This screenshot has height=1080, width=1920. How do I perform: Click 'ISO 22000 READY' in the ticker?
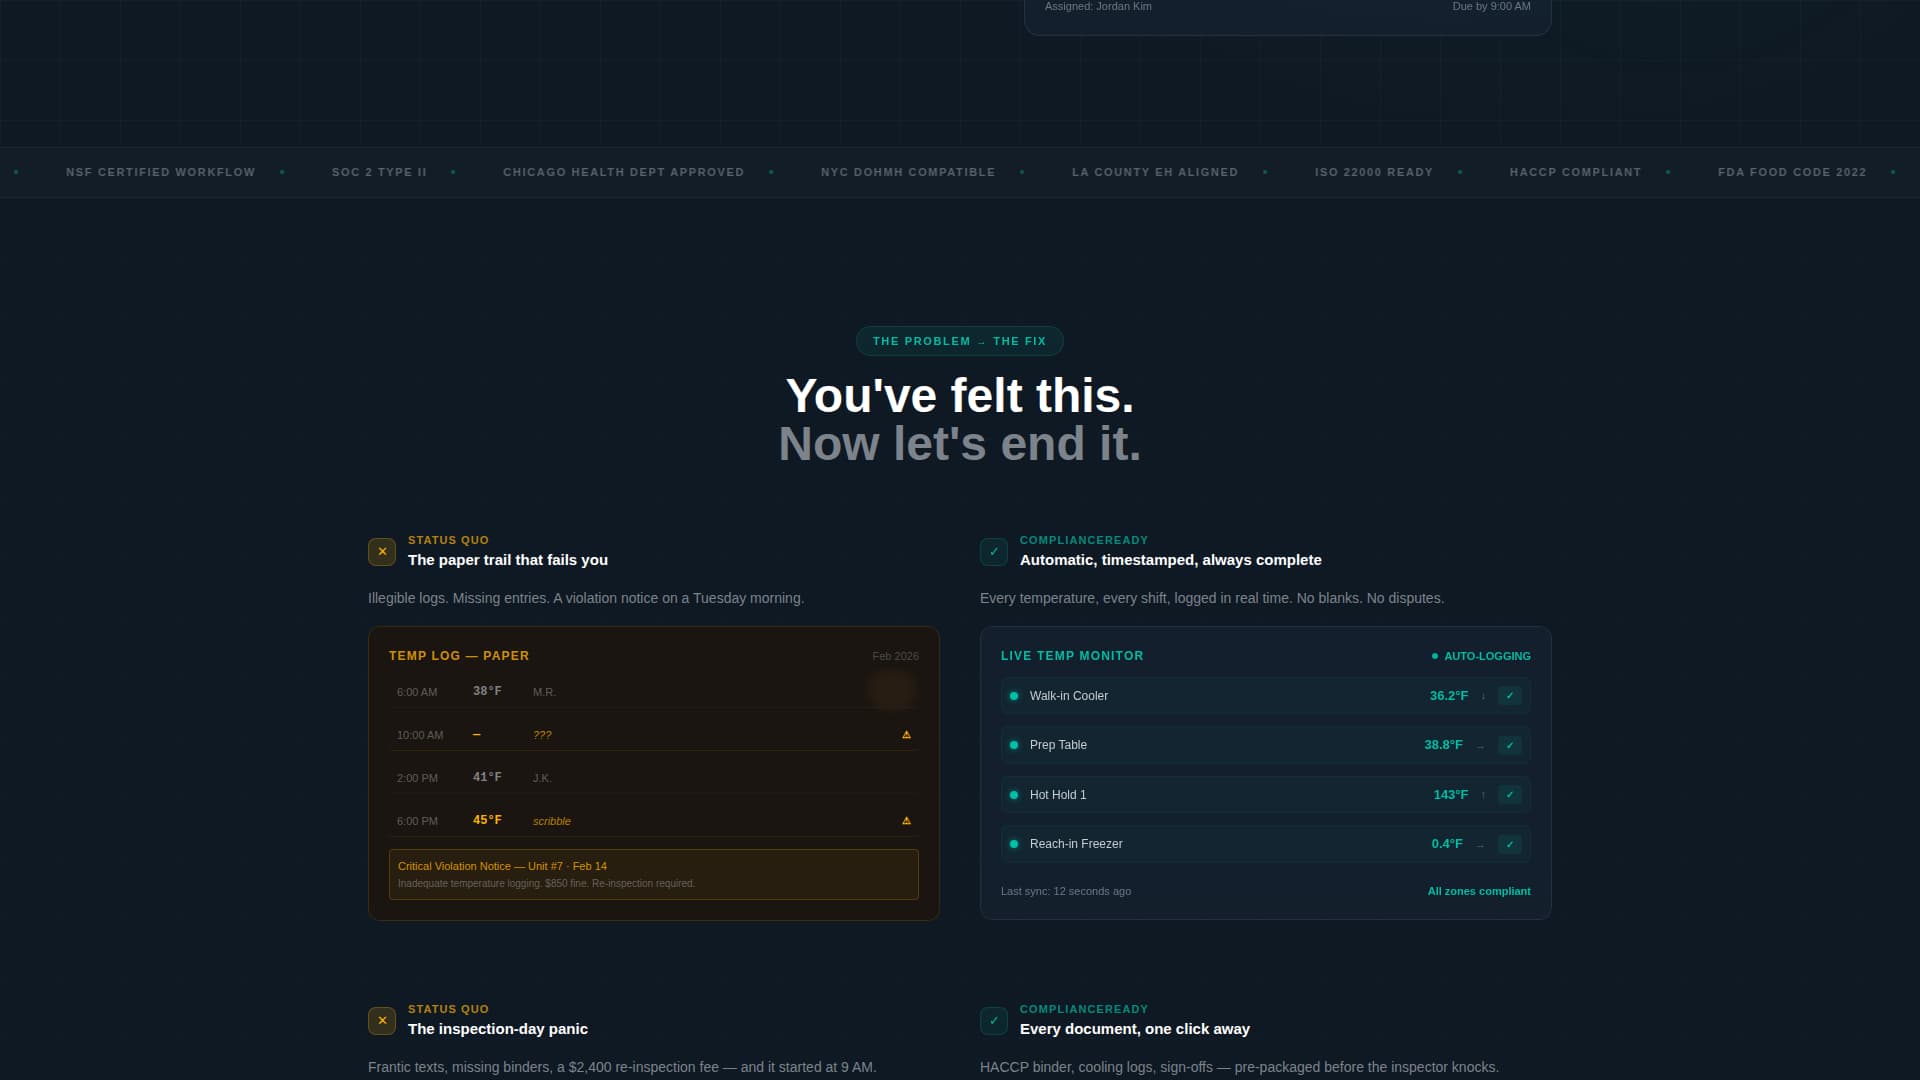coord(1374,172)
